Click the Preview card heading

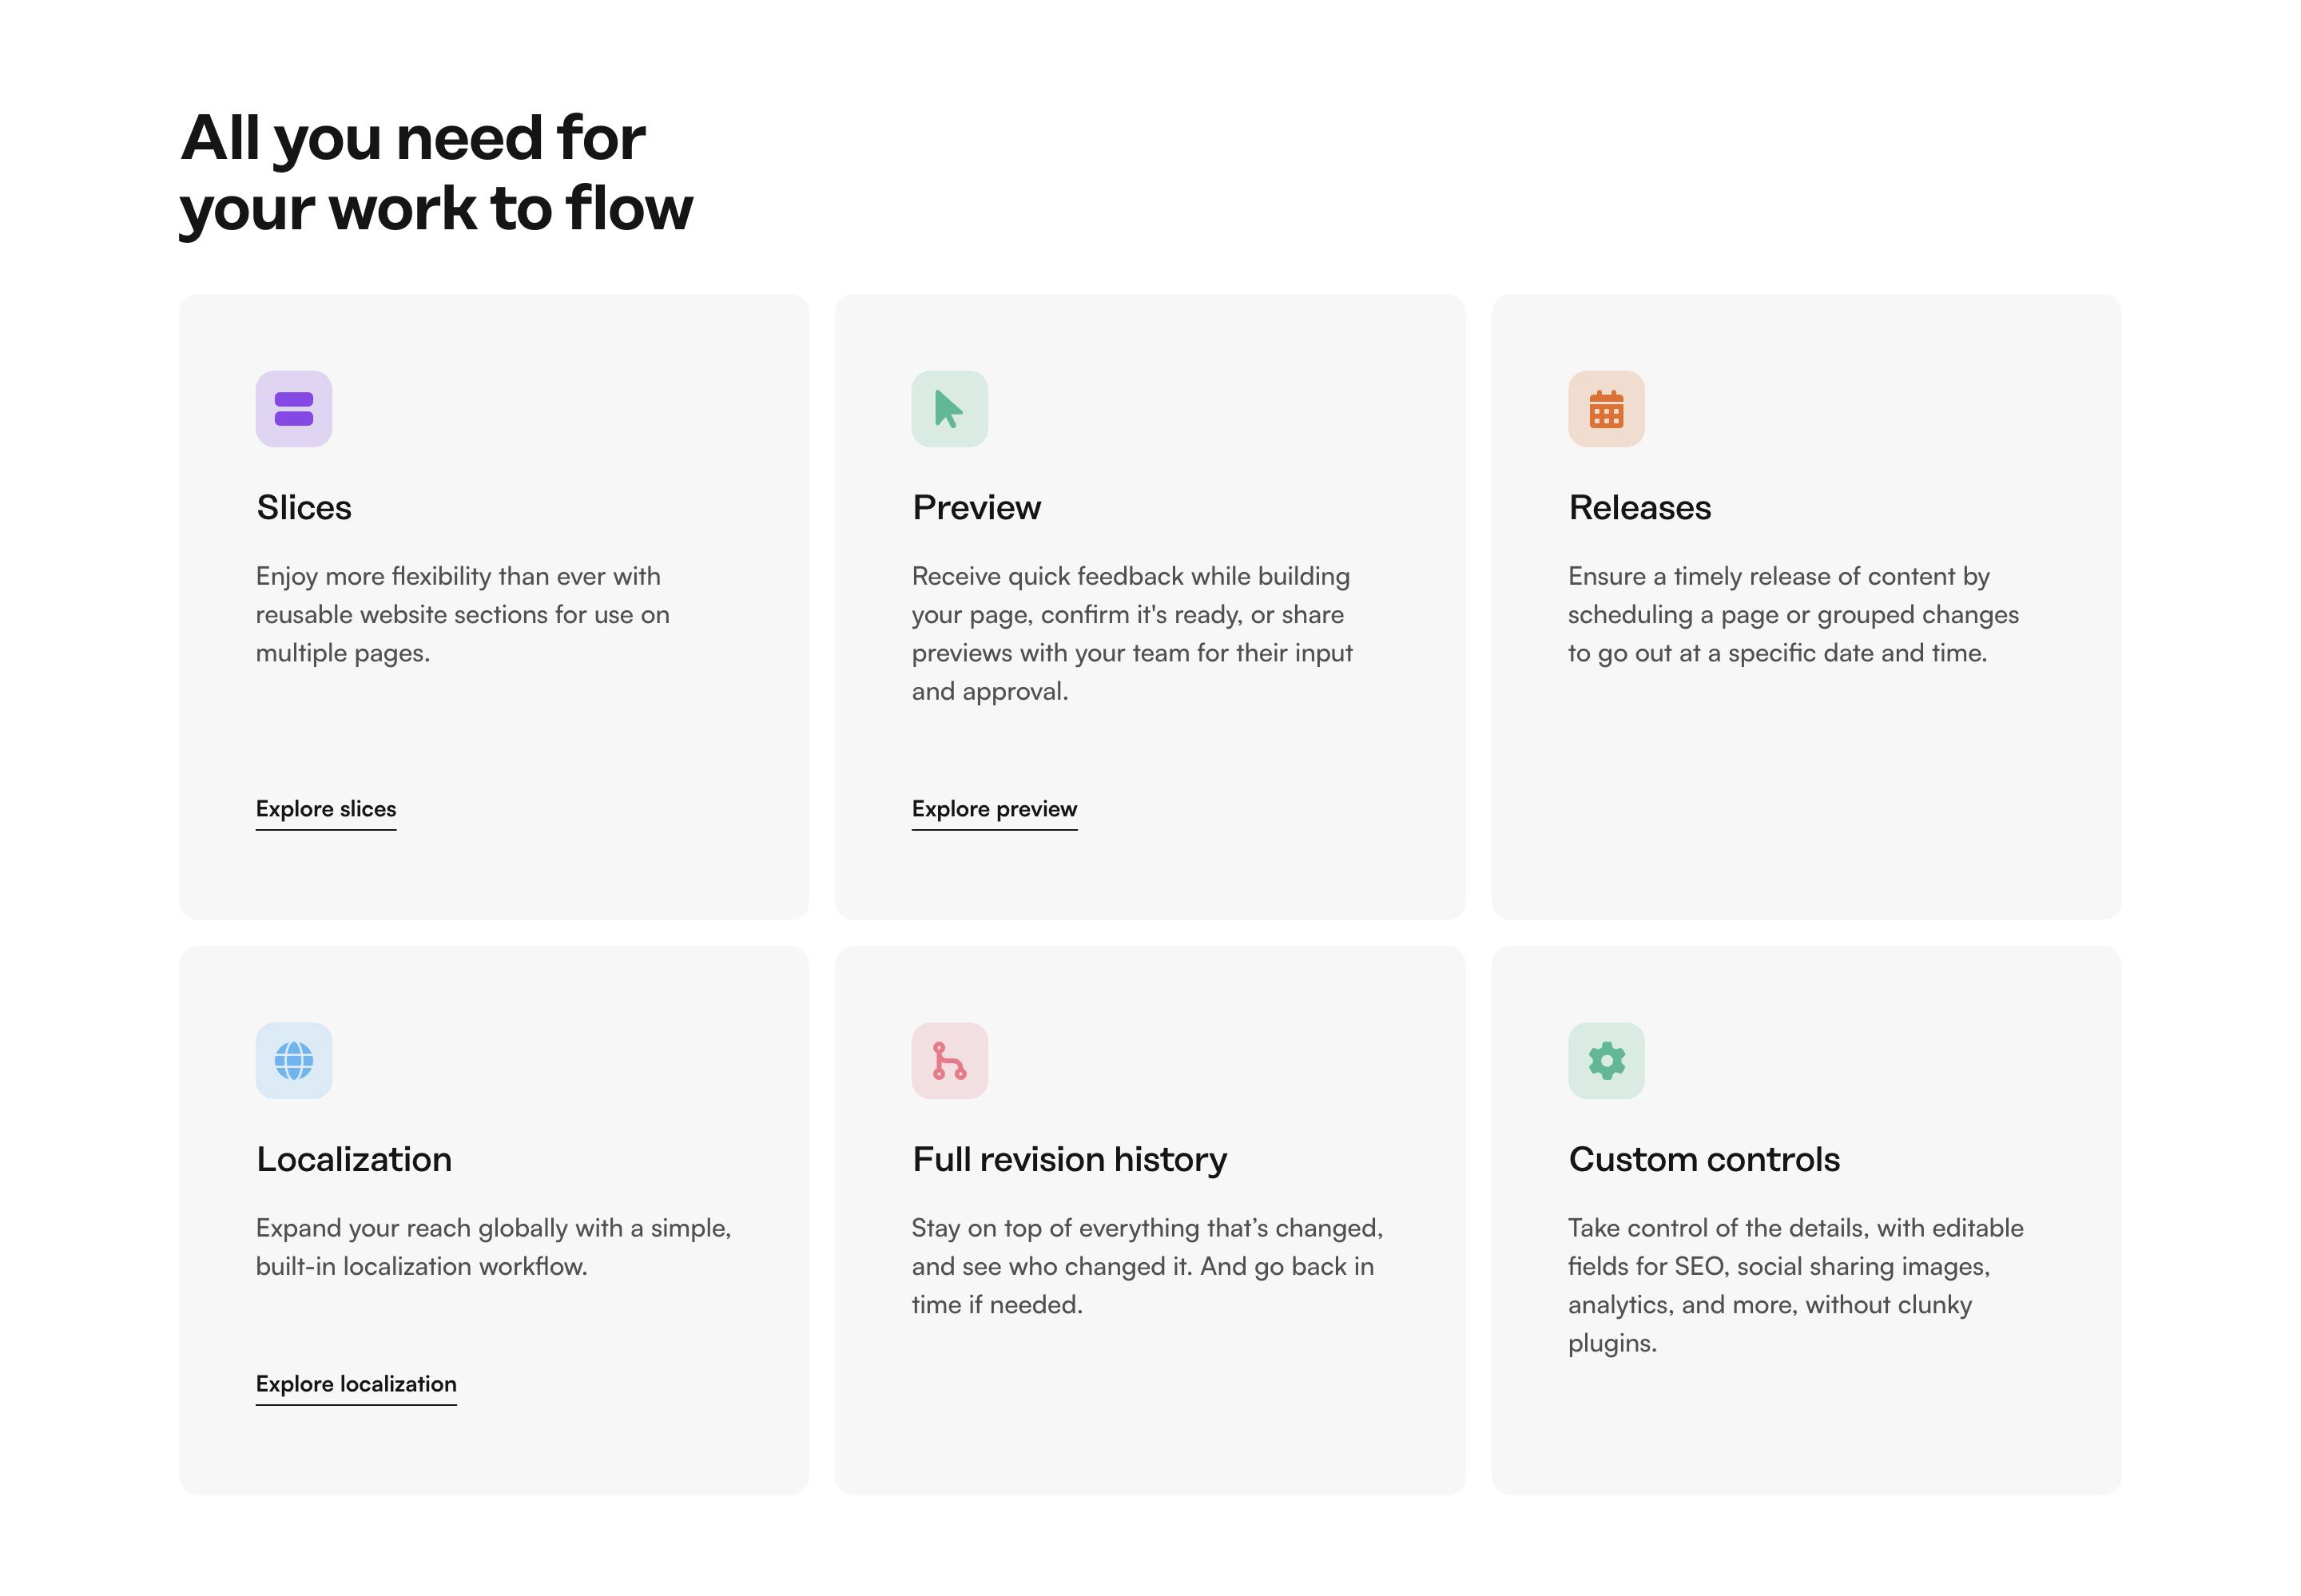(x=976, y=508)
